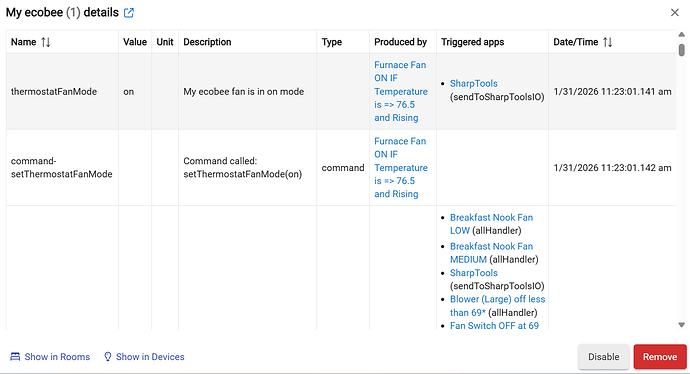Click the 'command' type cell
Screen dimensions: 690x374
[x=343, y=168]
